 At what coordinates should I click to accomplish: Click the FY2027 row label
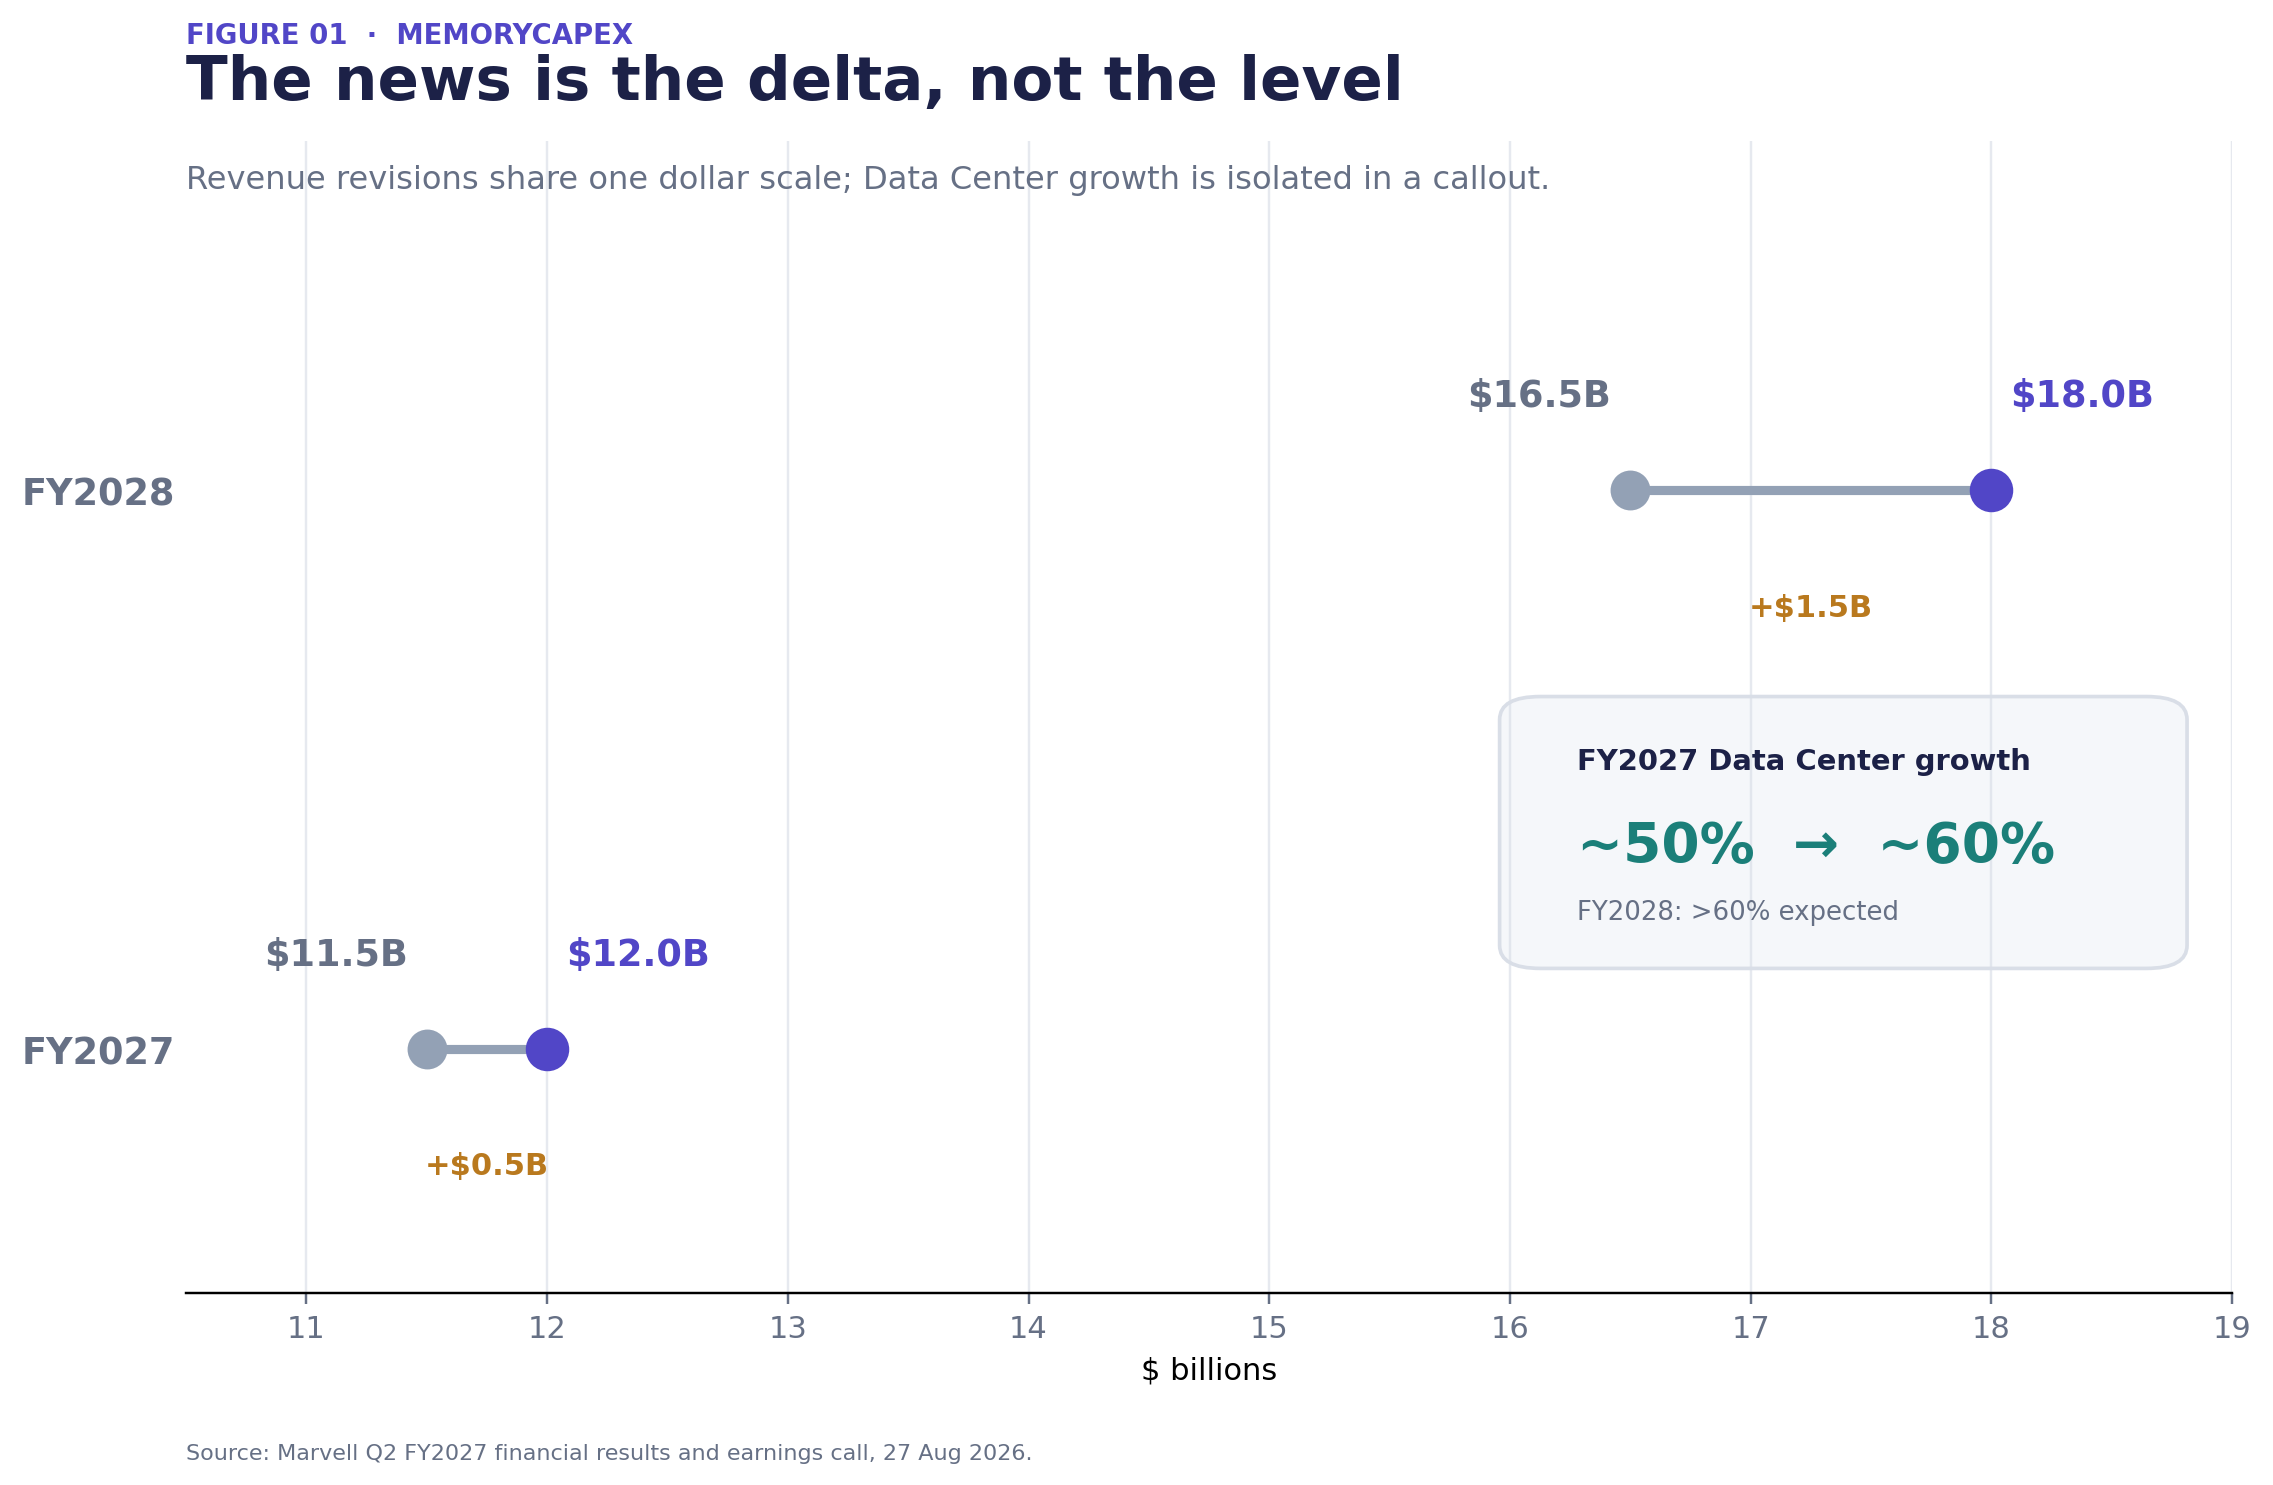(x=98, y=1052)
